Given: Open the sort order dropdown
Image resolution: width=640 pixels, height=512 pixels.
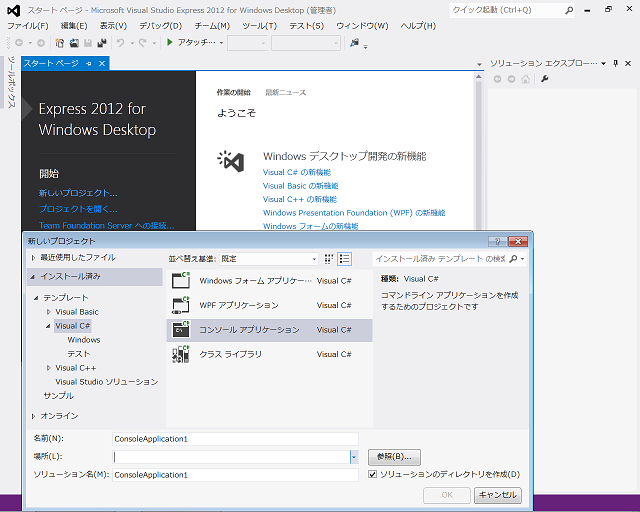Looking at the screenshot, I should pyautogui.click(x=269, y=259).
